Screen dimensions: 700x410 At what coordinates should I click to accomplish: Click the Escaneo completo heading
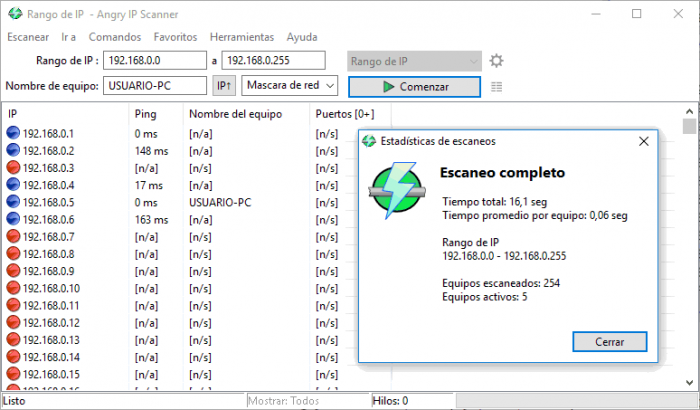[x=502, y=172]
